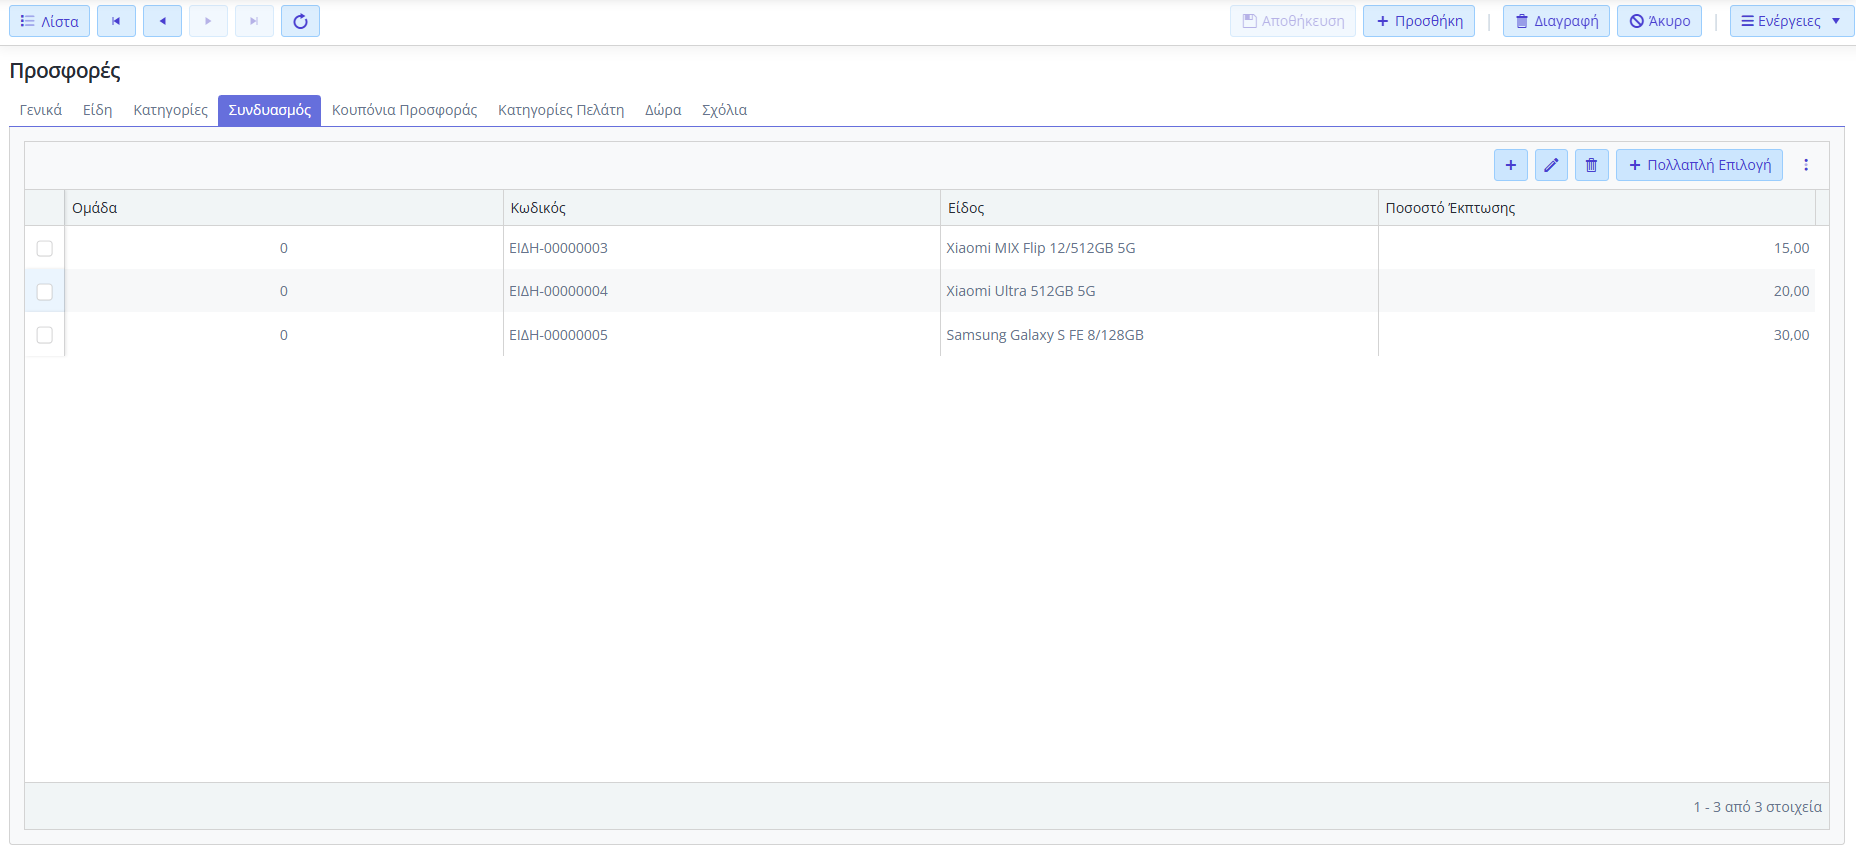Go to the first record
This screenshot has height=849, width=1856.
point(116,21)
